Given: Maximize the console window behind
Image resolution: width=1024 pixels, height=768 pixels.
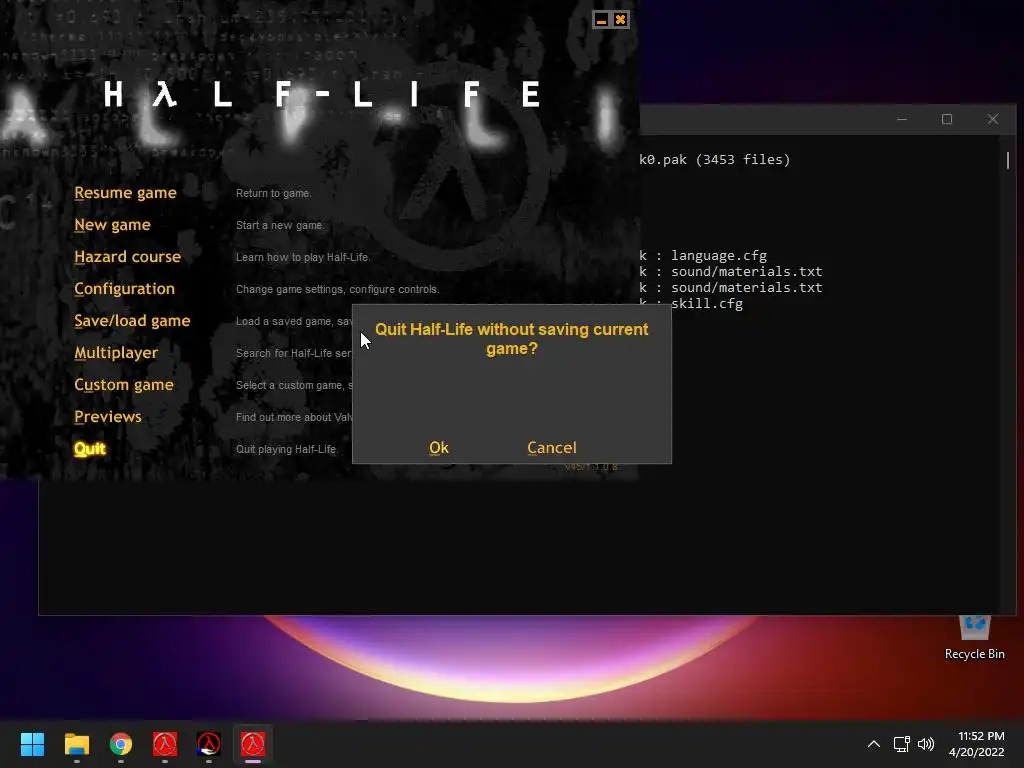Looking at the screenshot, I should coord(947,119).
